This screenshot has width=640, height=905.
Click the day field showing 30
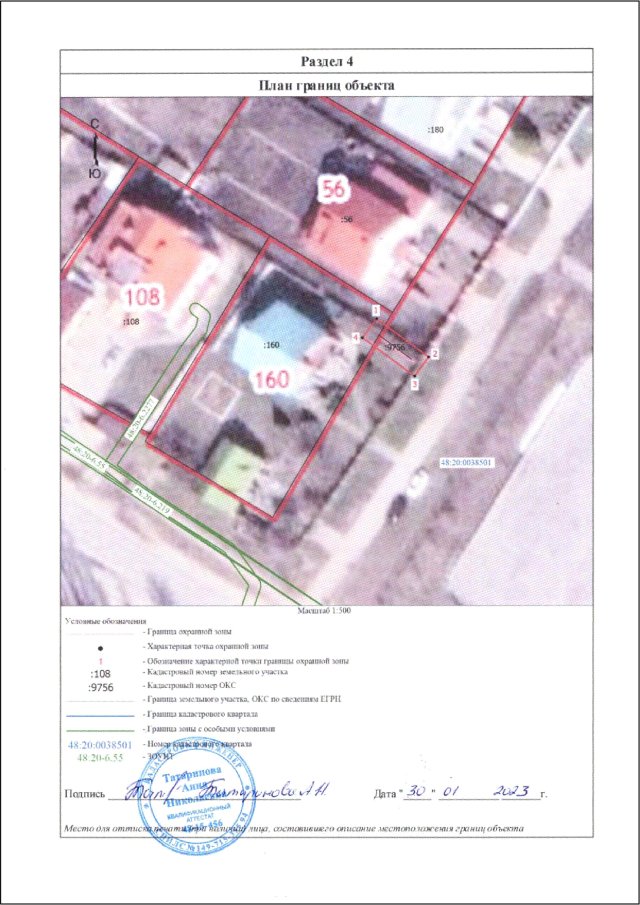(x=418, y=791)
